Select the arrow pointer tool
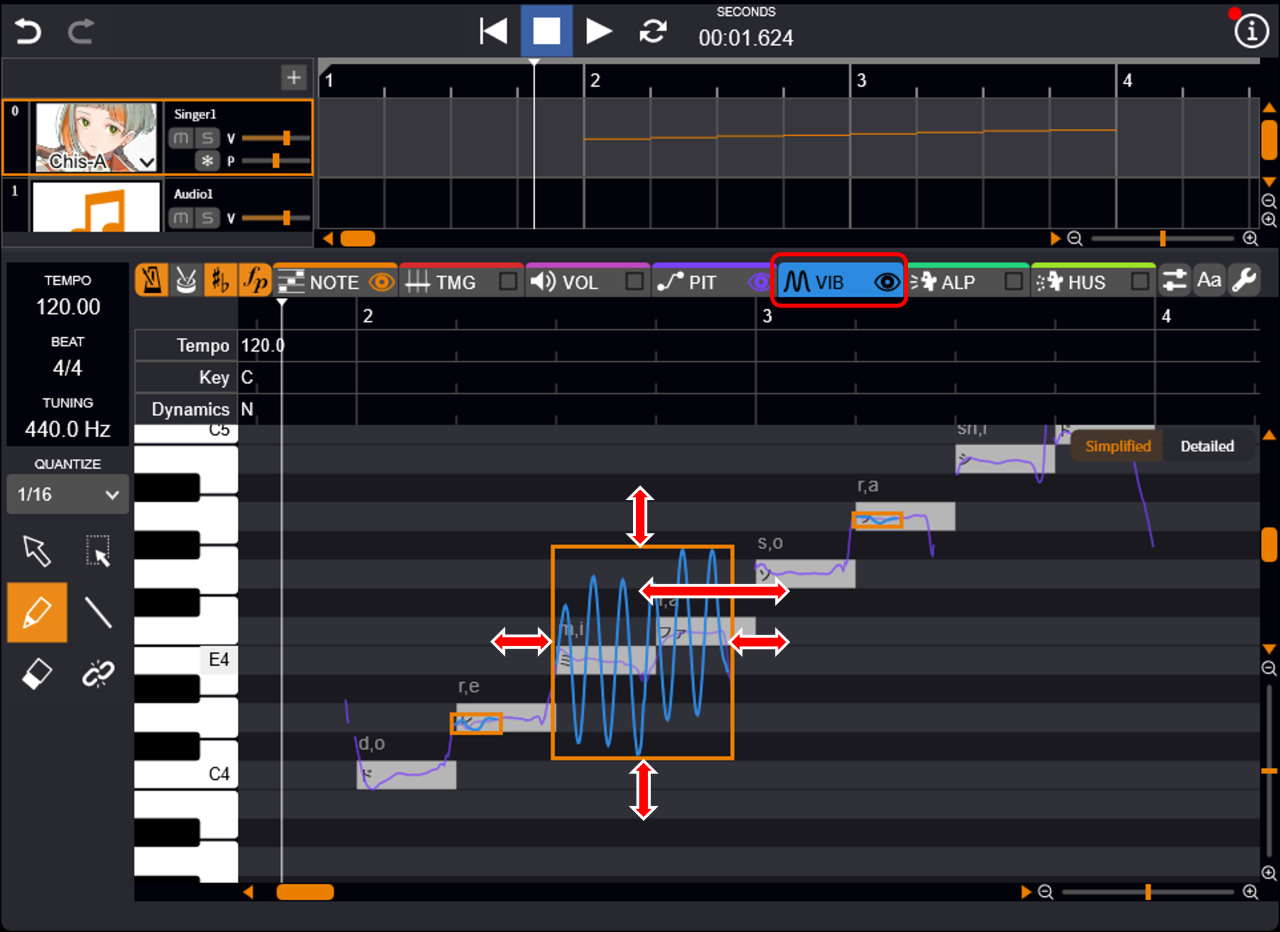Image resolution: width=1280 pixels, height=932 pixels. [37, 550]
